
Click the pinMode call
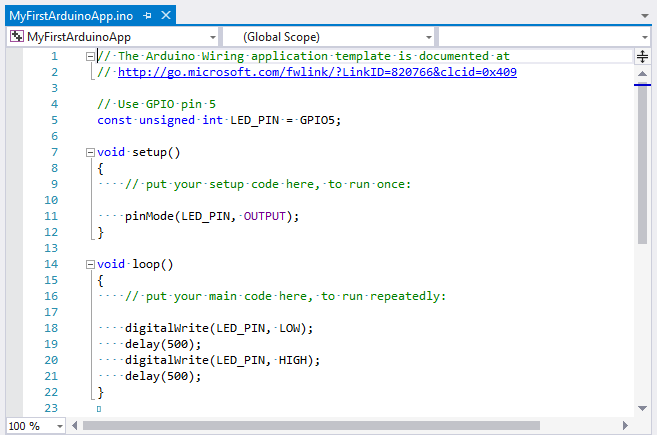pos(212,216)
